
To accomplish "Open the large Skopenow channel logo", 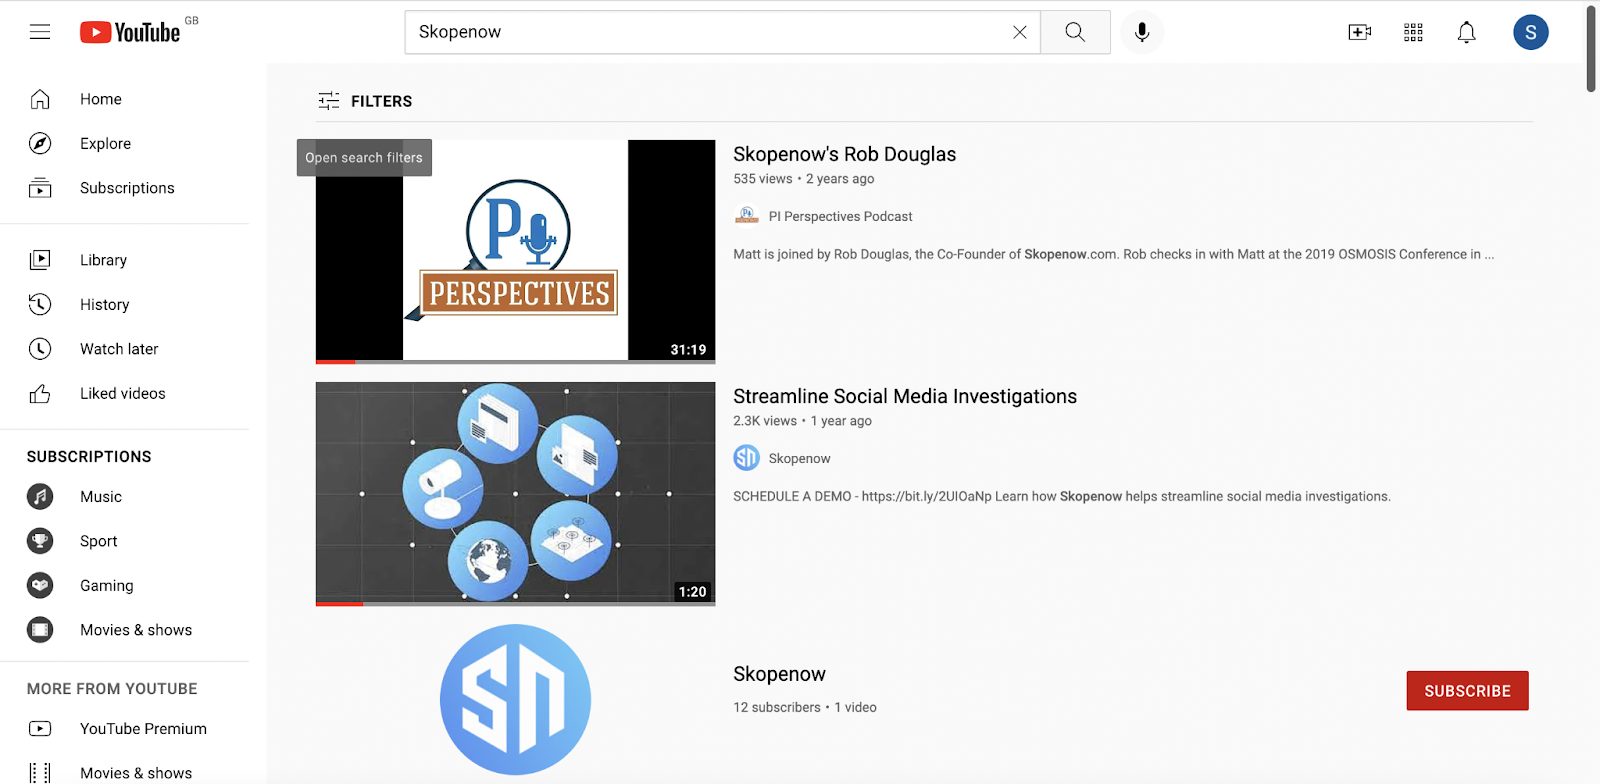I will (515, 700).
